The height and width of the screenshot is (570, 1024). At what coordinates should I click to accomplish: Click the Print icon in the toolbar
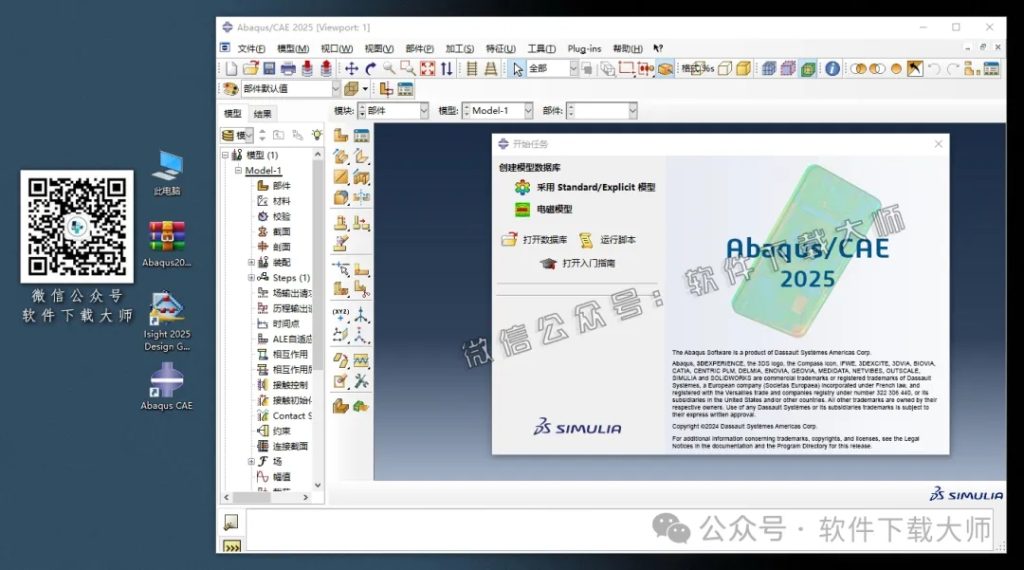288,69
